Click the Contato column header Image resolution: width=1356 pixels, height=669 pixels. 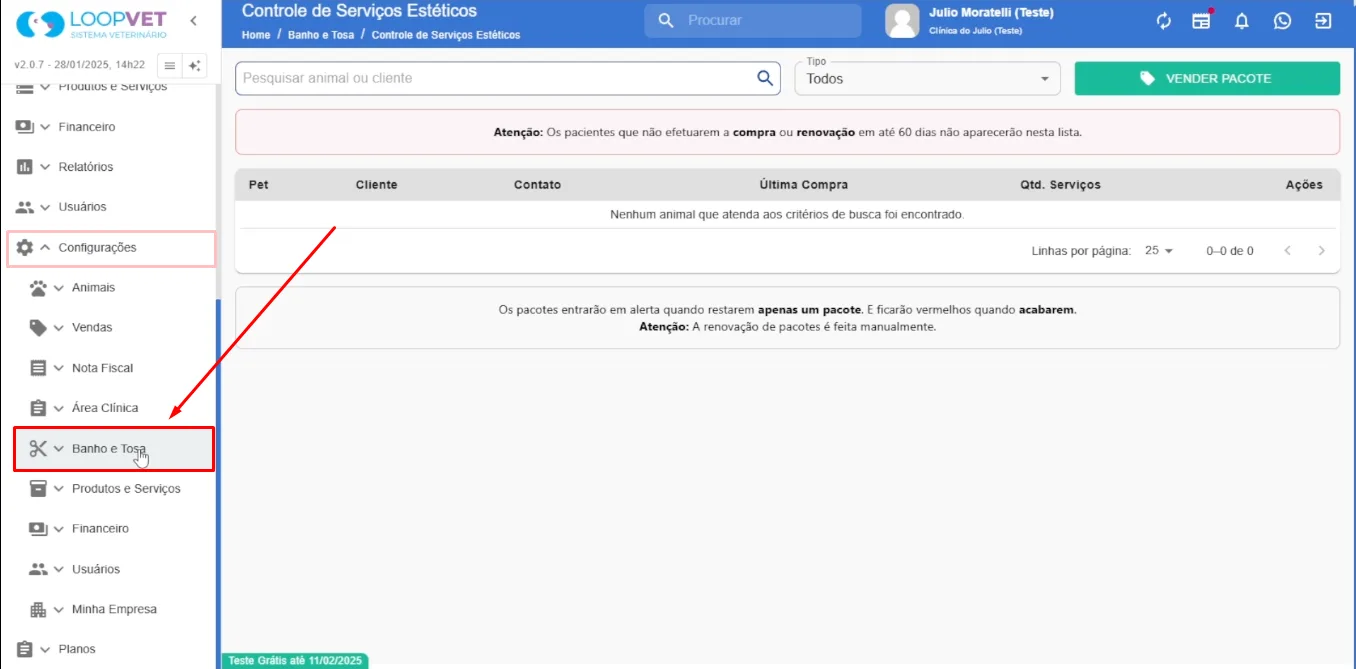(x=537, y=185)
